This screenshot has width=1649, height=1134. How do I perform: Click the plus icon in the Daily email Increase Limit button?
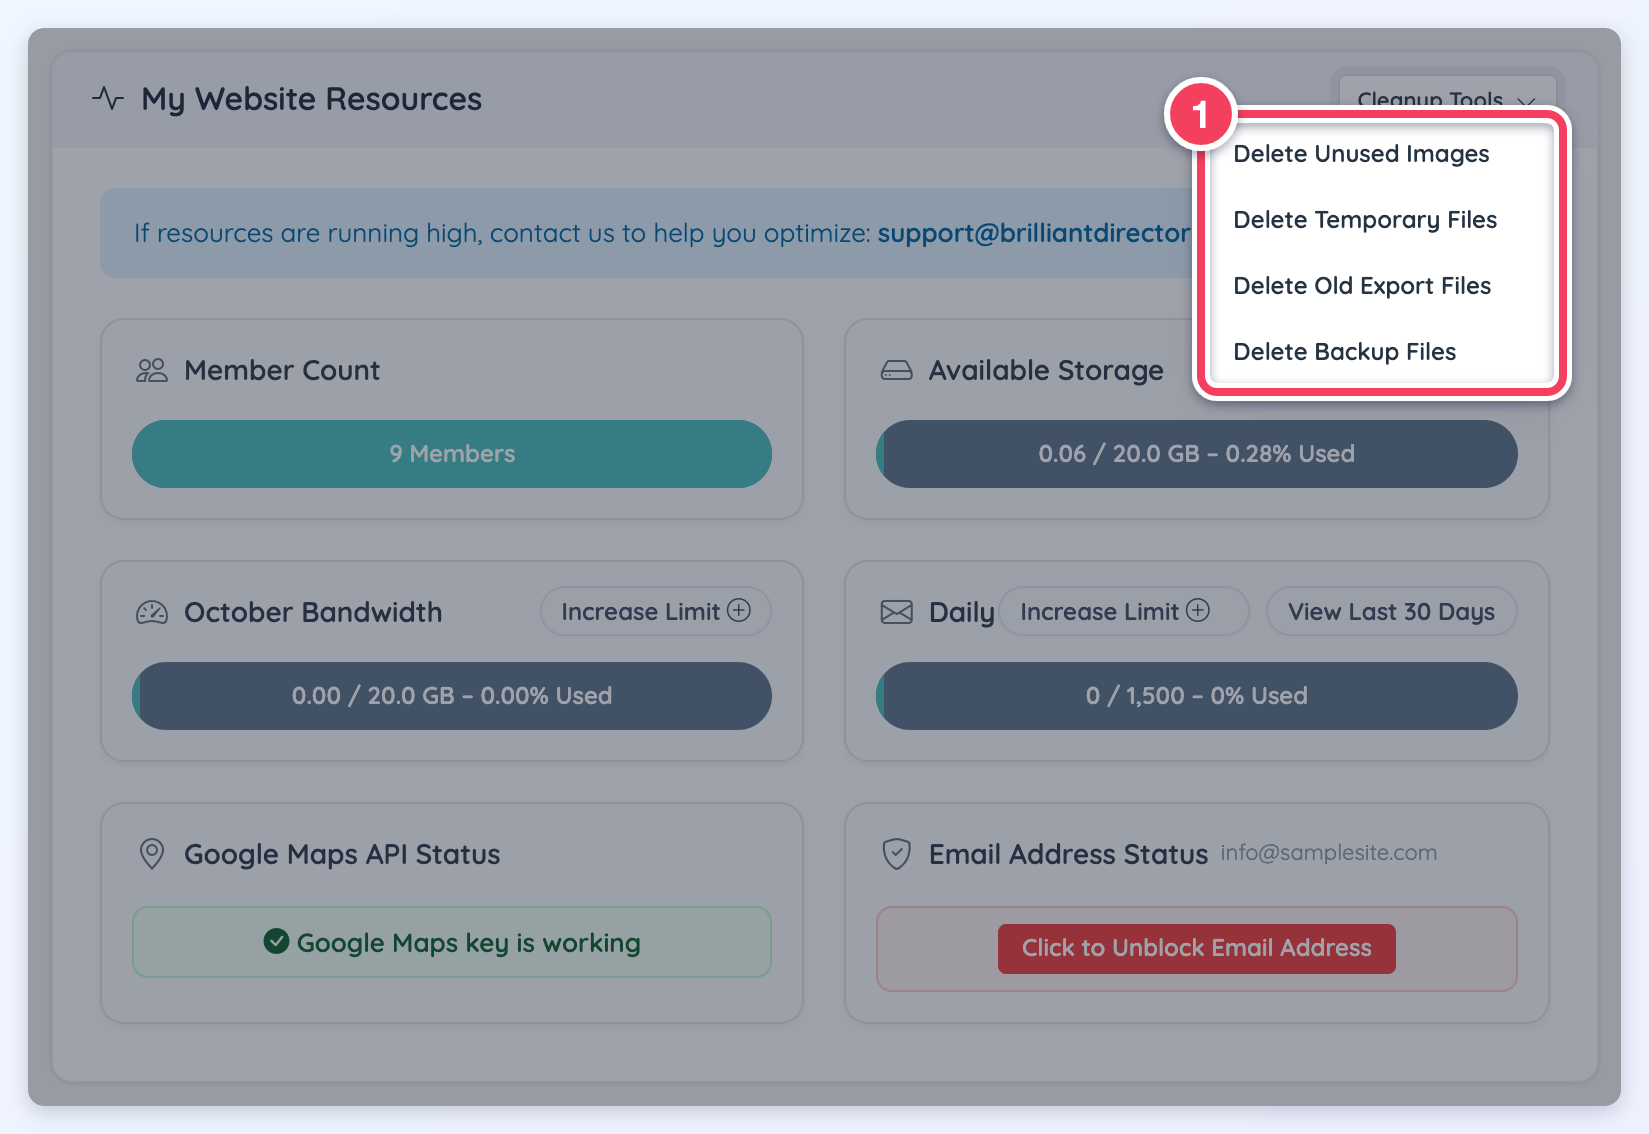coord(1198,610)
